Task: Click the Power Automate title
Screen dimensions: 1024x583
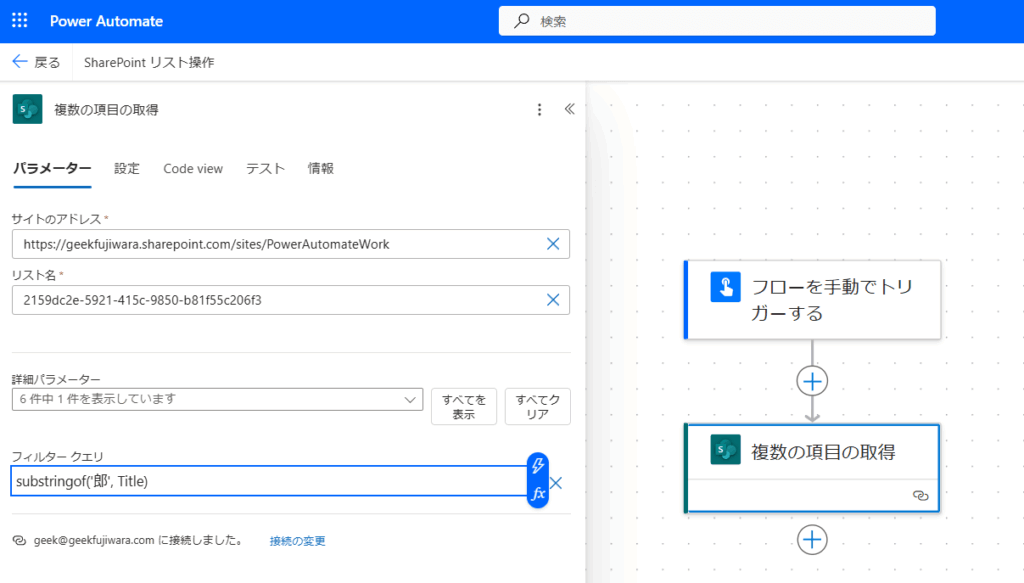Action: pos(106,21)
